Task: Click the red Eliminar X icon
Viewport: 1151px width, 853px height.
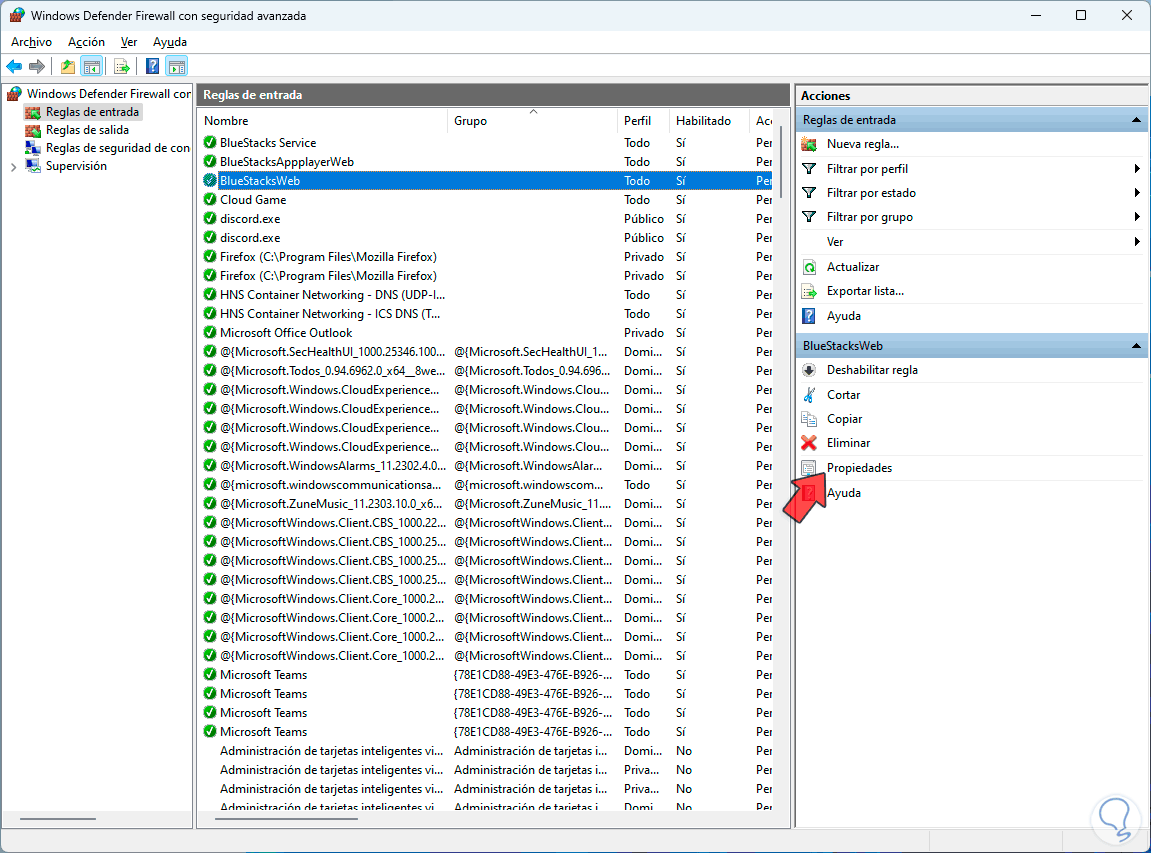Action: tap(809, 443)
